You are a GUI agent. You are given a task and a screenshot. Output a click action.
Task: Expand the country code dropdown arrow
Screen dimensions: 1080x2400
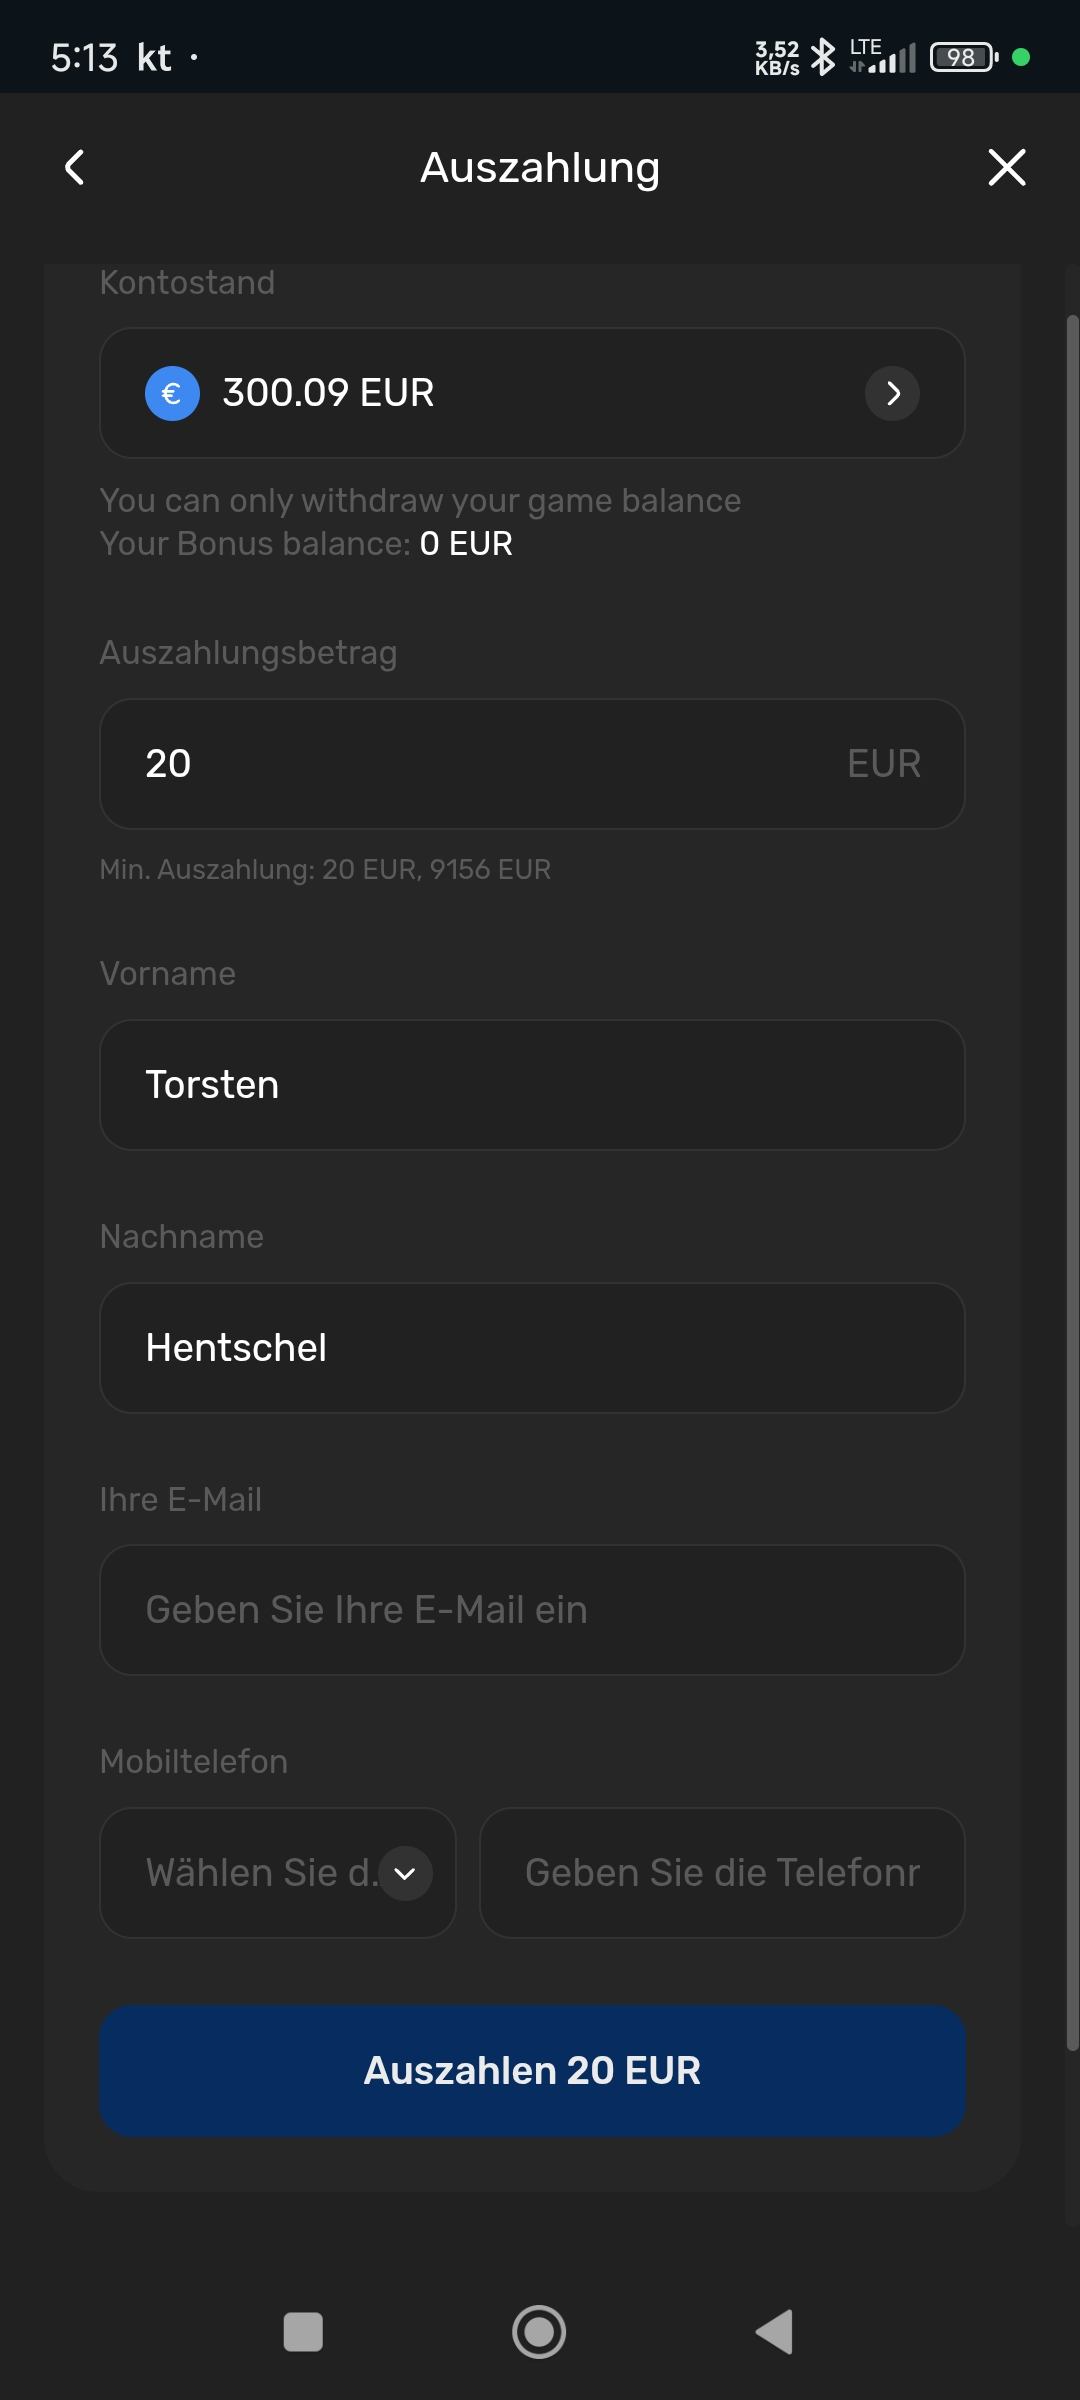point(405,1873)
